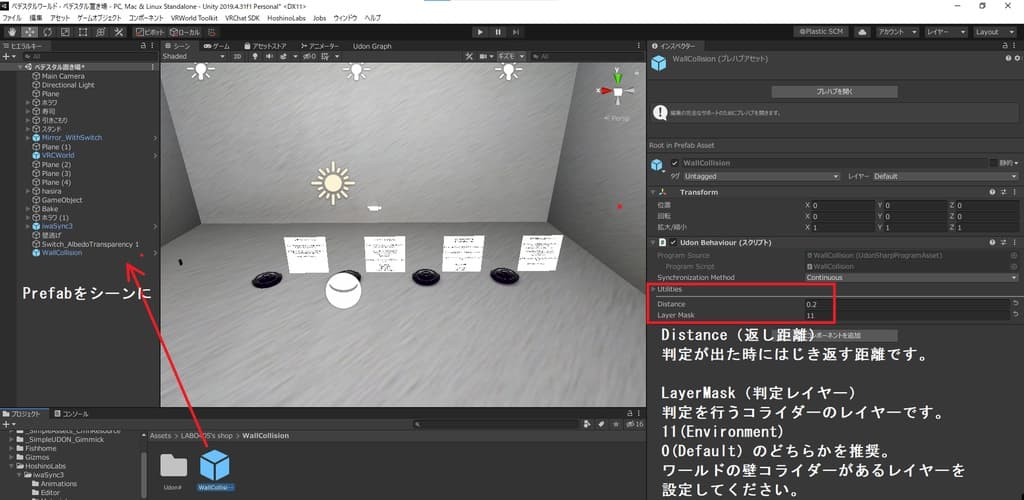The width and height of the screenshot is (1024, 500).
Task: Lock the Hierarchy panel
Action: [144, 46]
